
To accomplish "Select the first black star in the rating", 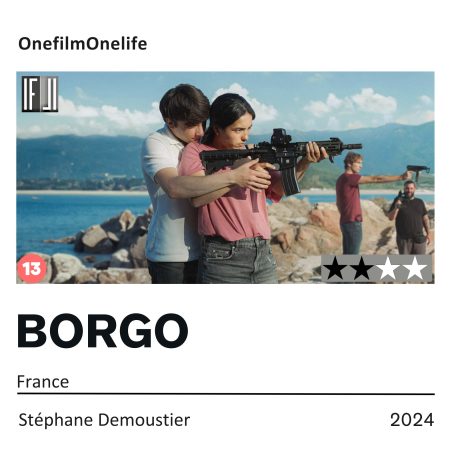I will tap(335, 268).
